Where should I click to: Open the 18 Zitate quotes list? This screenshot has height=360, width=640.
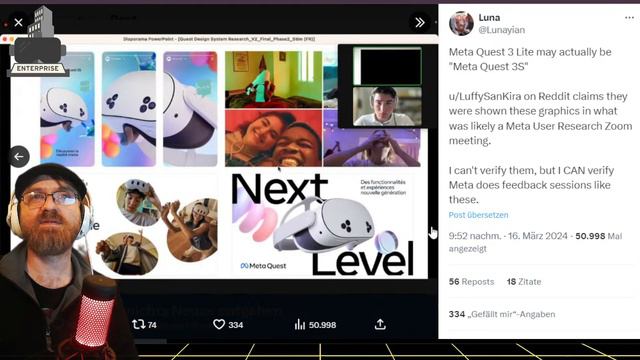pos(524,282)
